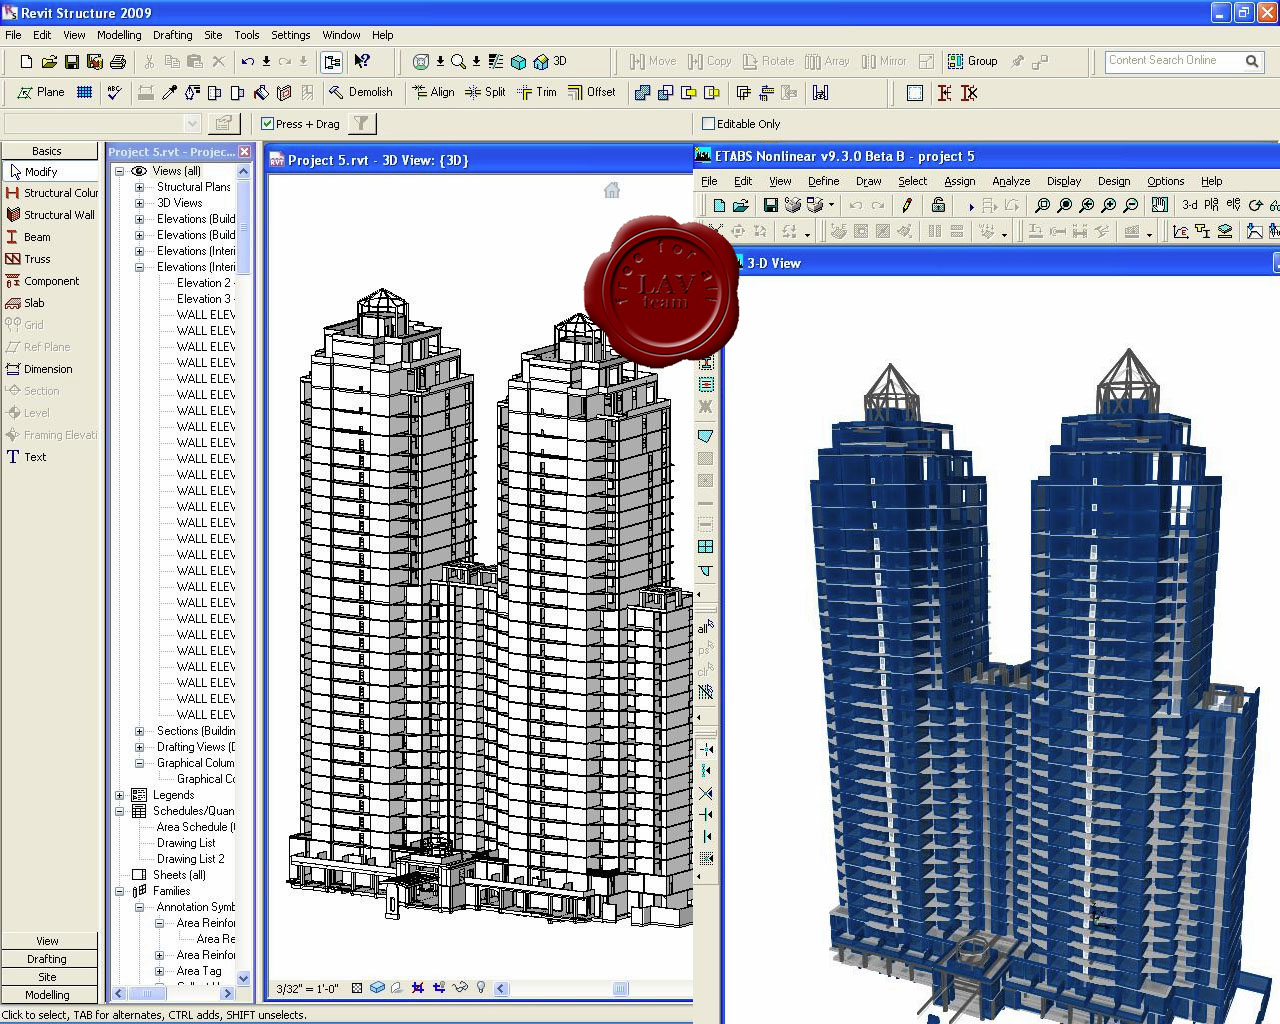This screenshot has width=1280, height=1024.
Task: Click the Split tool
Action: (486, 92)
